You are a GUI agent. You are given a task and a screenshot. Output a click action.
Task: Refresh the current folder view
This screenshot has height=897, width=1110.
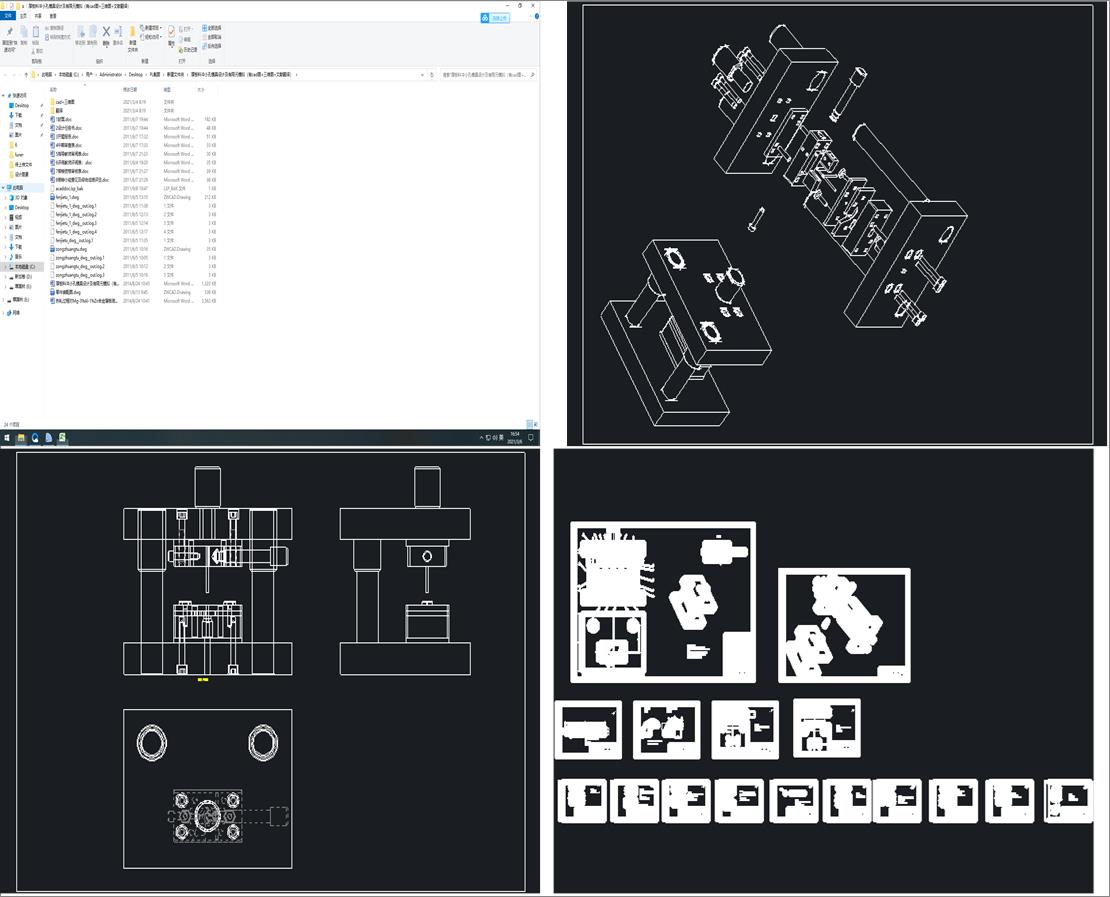432,74
